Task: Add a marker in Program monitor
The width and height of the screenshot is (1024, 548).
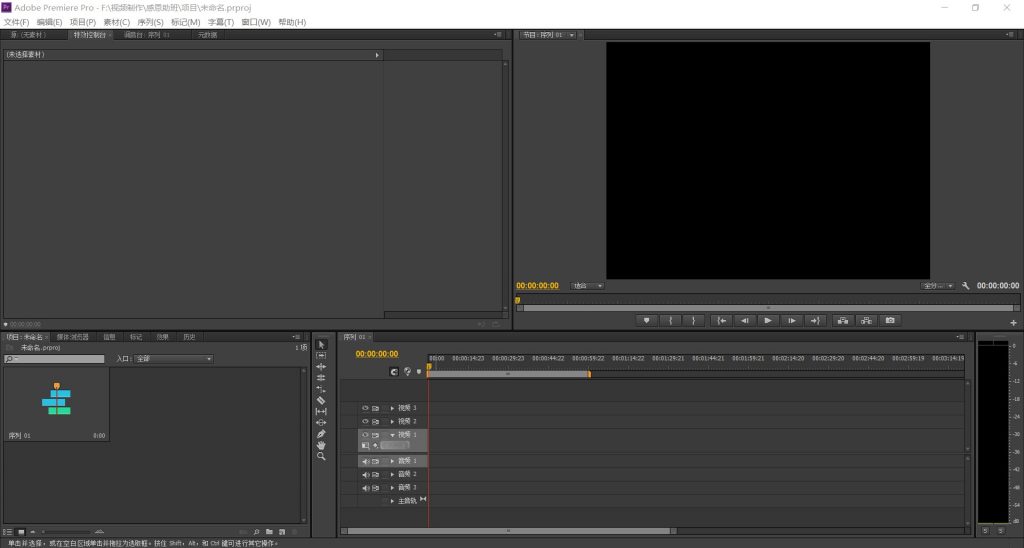Action: coord(647,321)
